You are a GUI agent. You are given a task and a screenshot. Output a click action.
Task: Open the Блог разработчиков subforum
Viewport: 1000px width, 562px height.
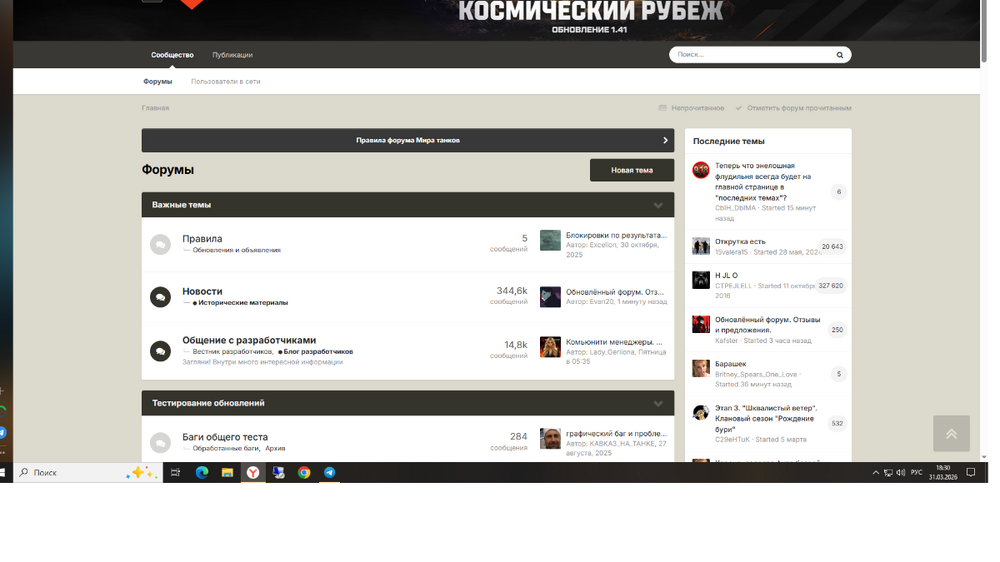coord(318,351)
